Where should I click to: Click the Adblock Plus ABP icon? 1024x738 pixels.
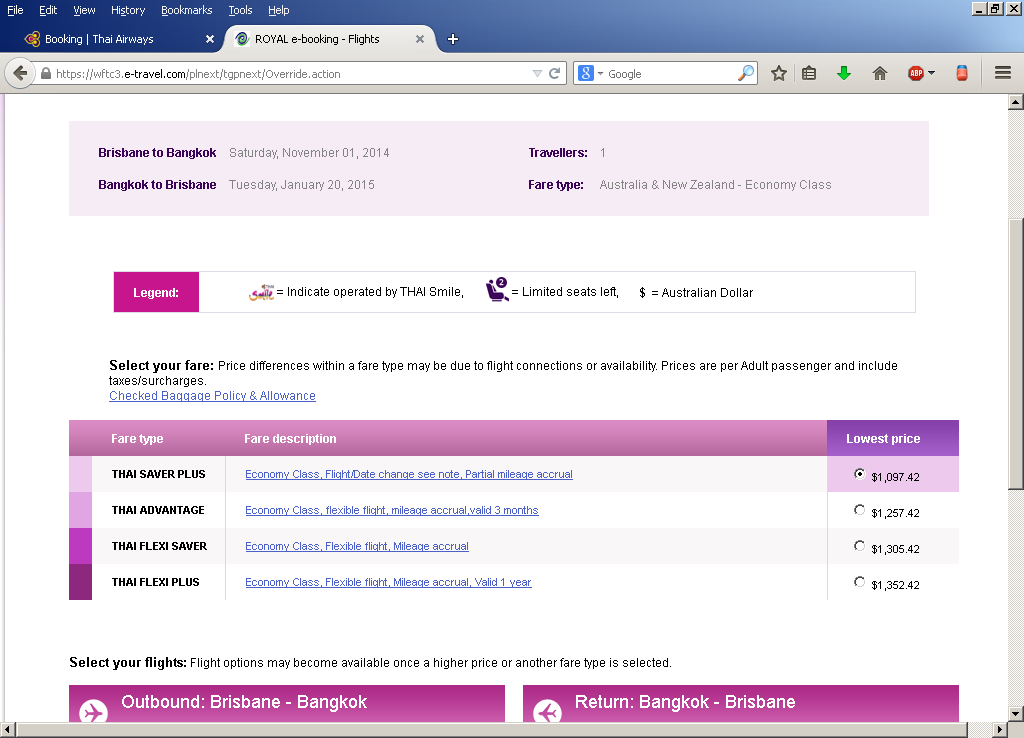(x=915, y=74)
